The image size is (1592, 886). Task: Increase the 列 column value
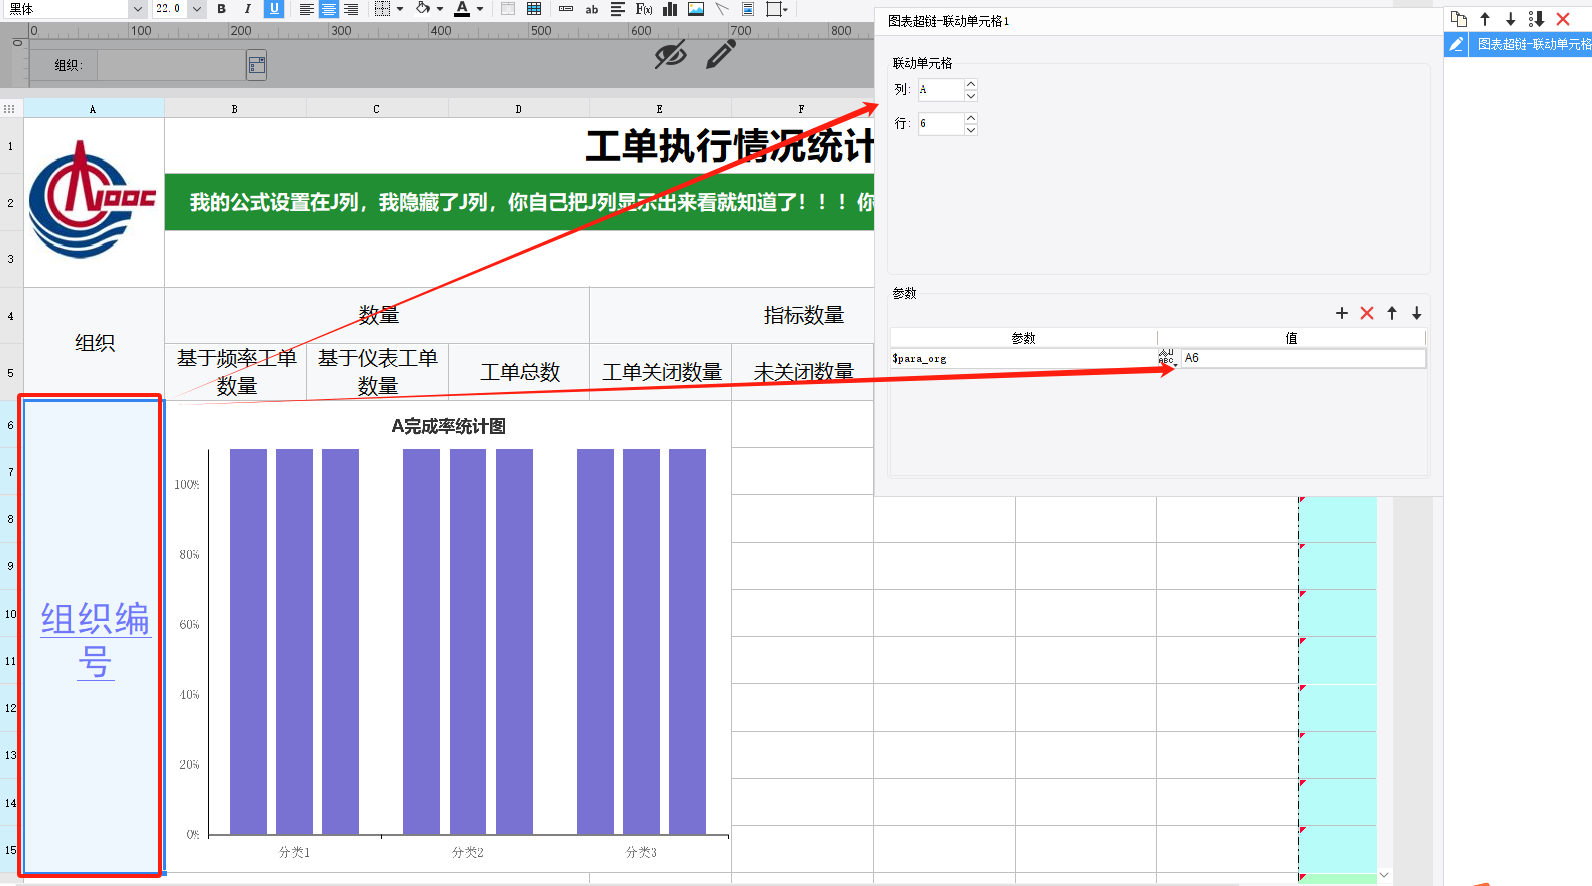click(970, 84)
